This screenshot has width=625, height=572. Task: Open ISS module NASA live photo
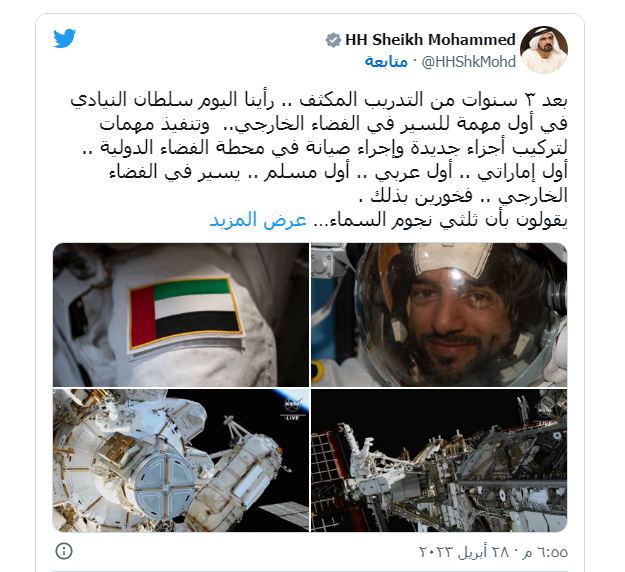181,460
